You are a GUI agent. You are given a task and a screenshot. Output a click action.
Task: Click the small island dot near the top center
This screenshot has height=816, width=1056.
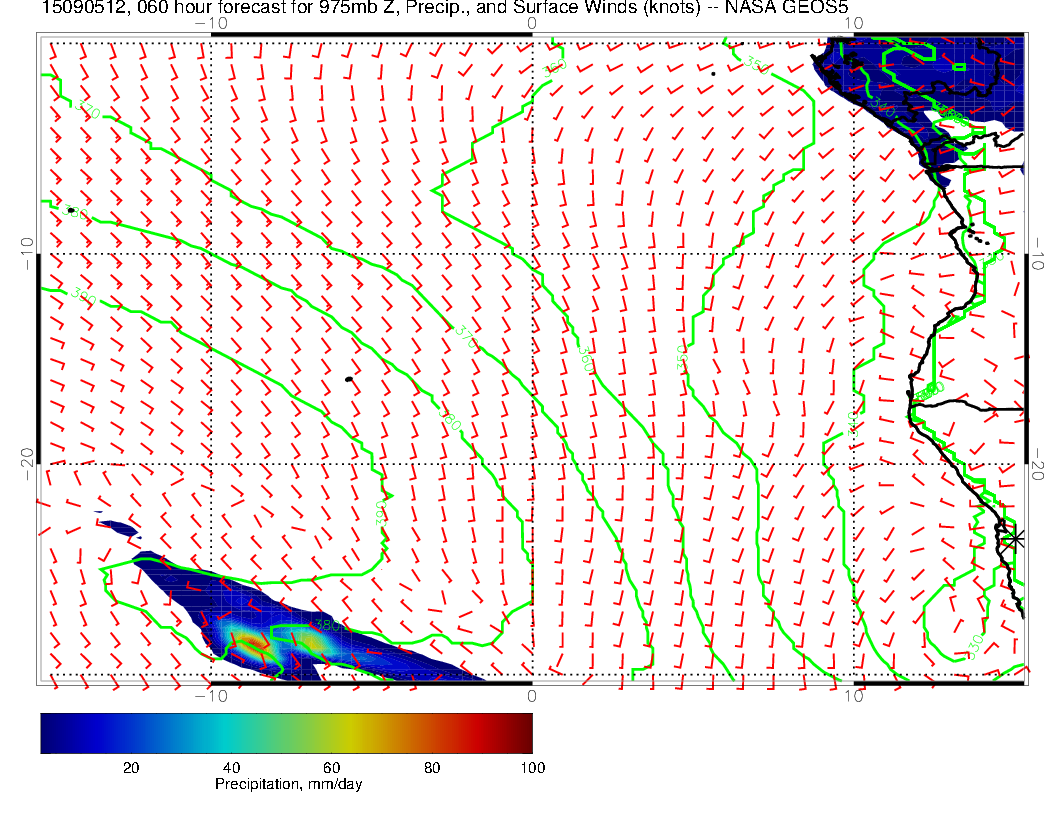713,73
